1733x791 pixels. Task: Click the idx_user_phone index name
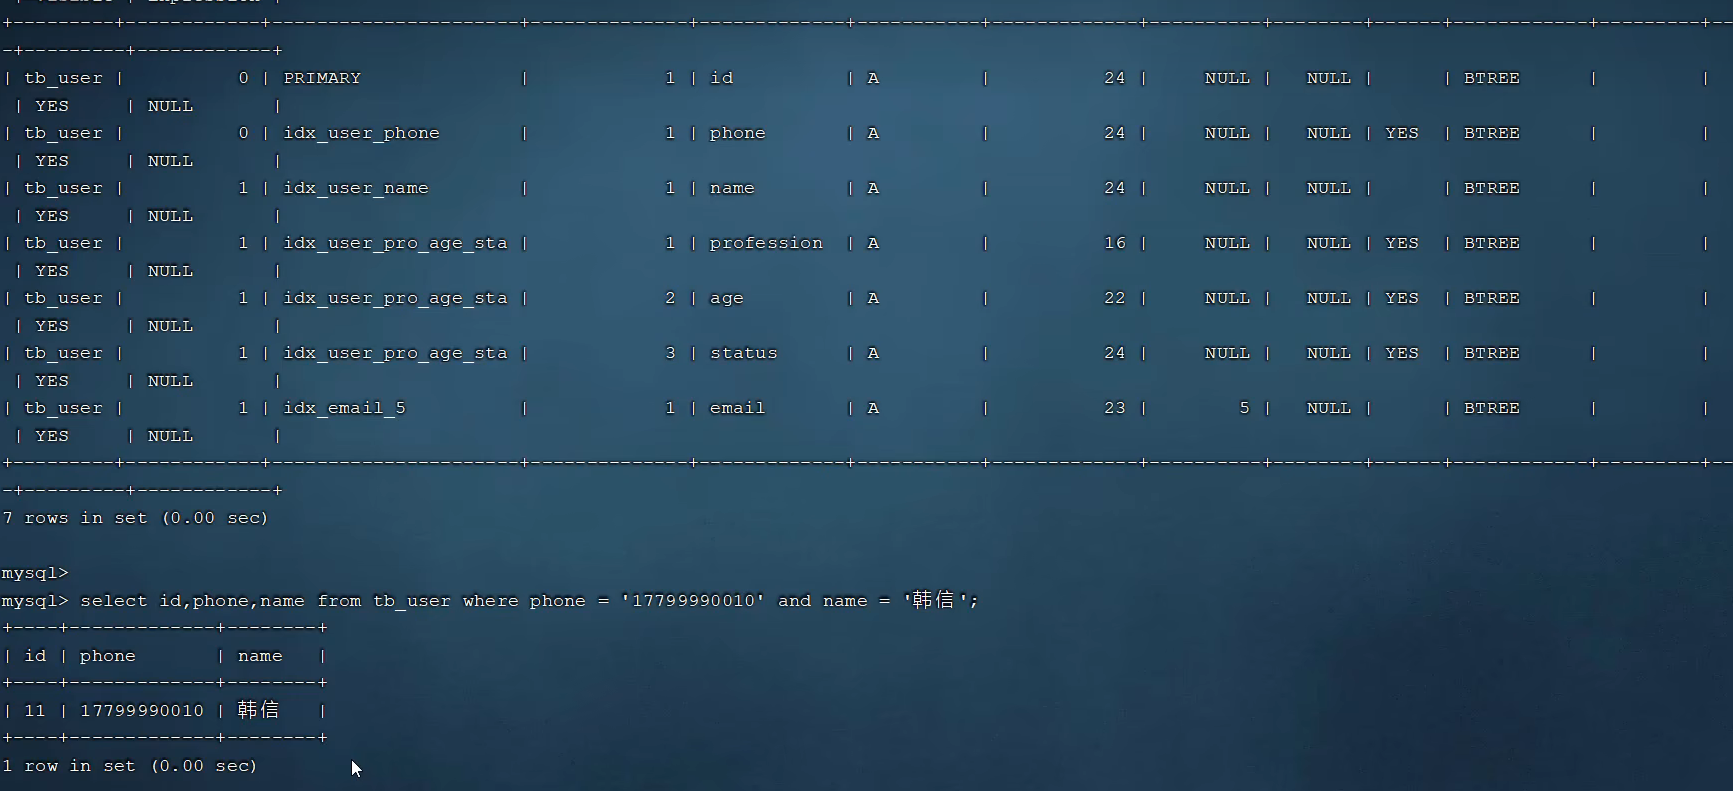coord(361,133)
